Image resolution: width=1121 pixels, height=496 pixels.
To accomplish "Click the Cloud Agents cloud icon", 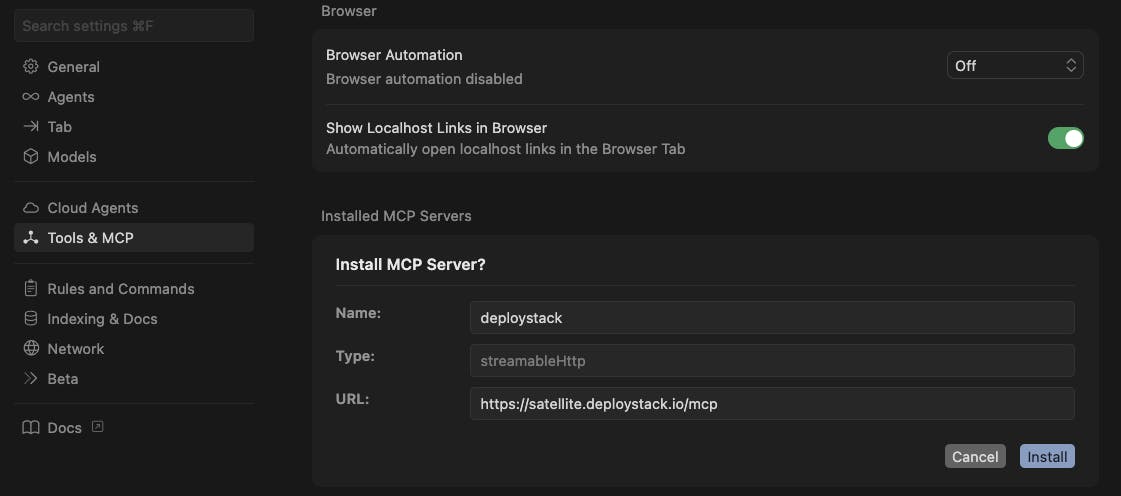I will (x=31, y=208).
